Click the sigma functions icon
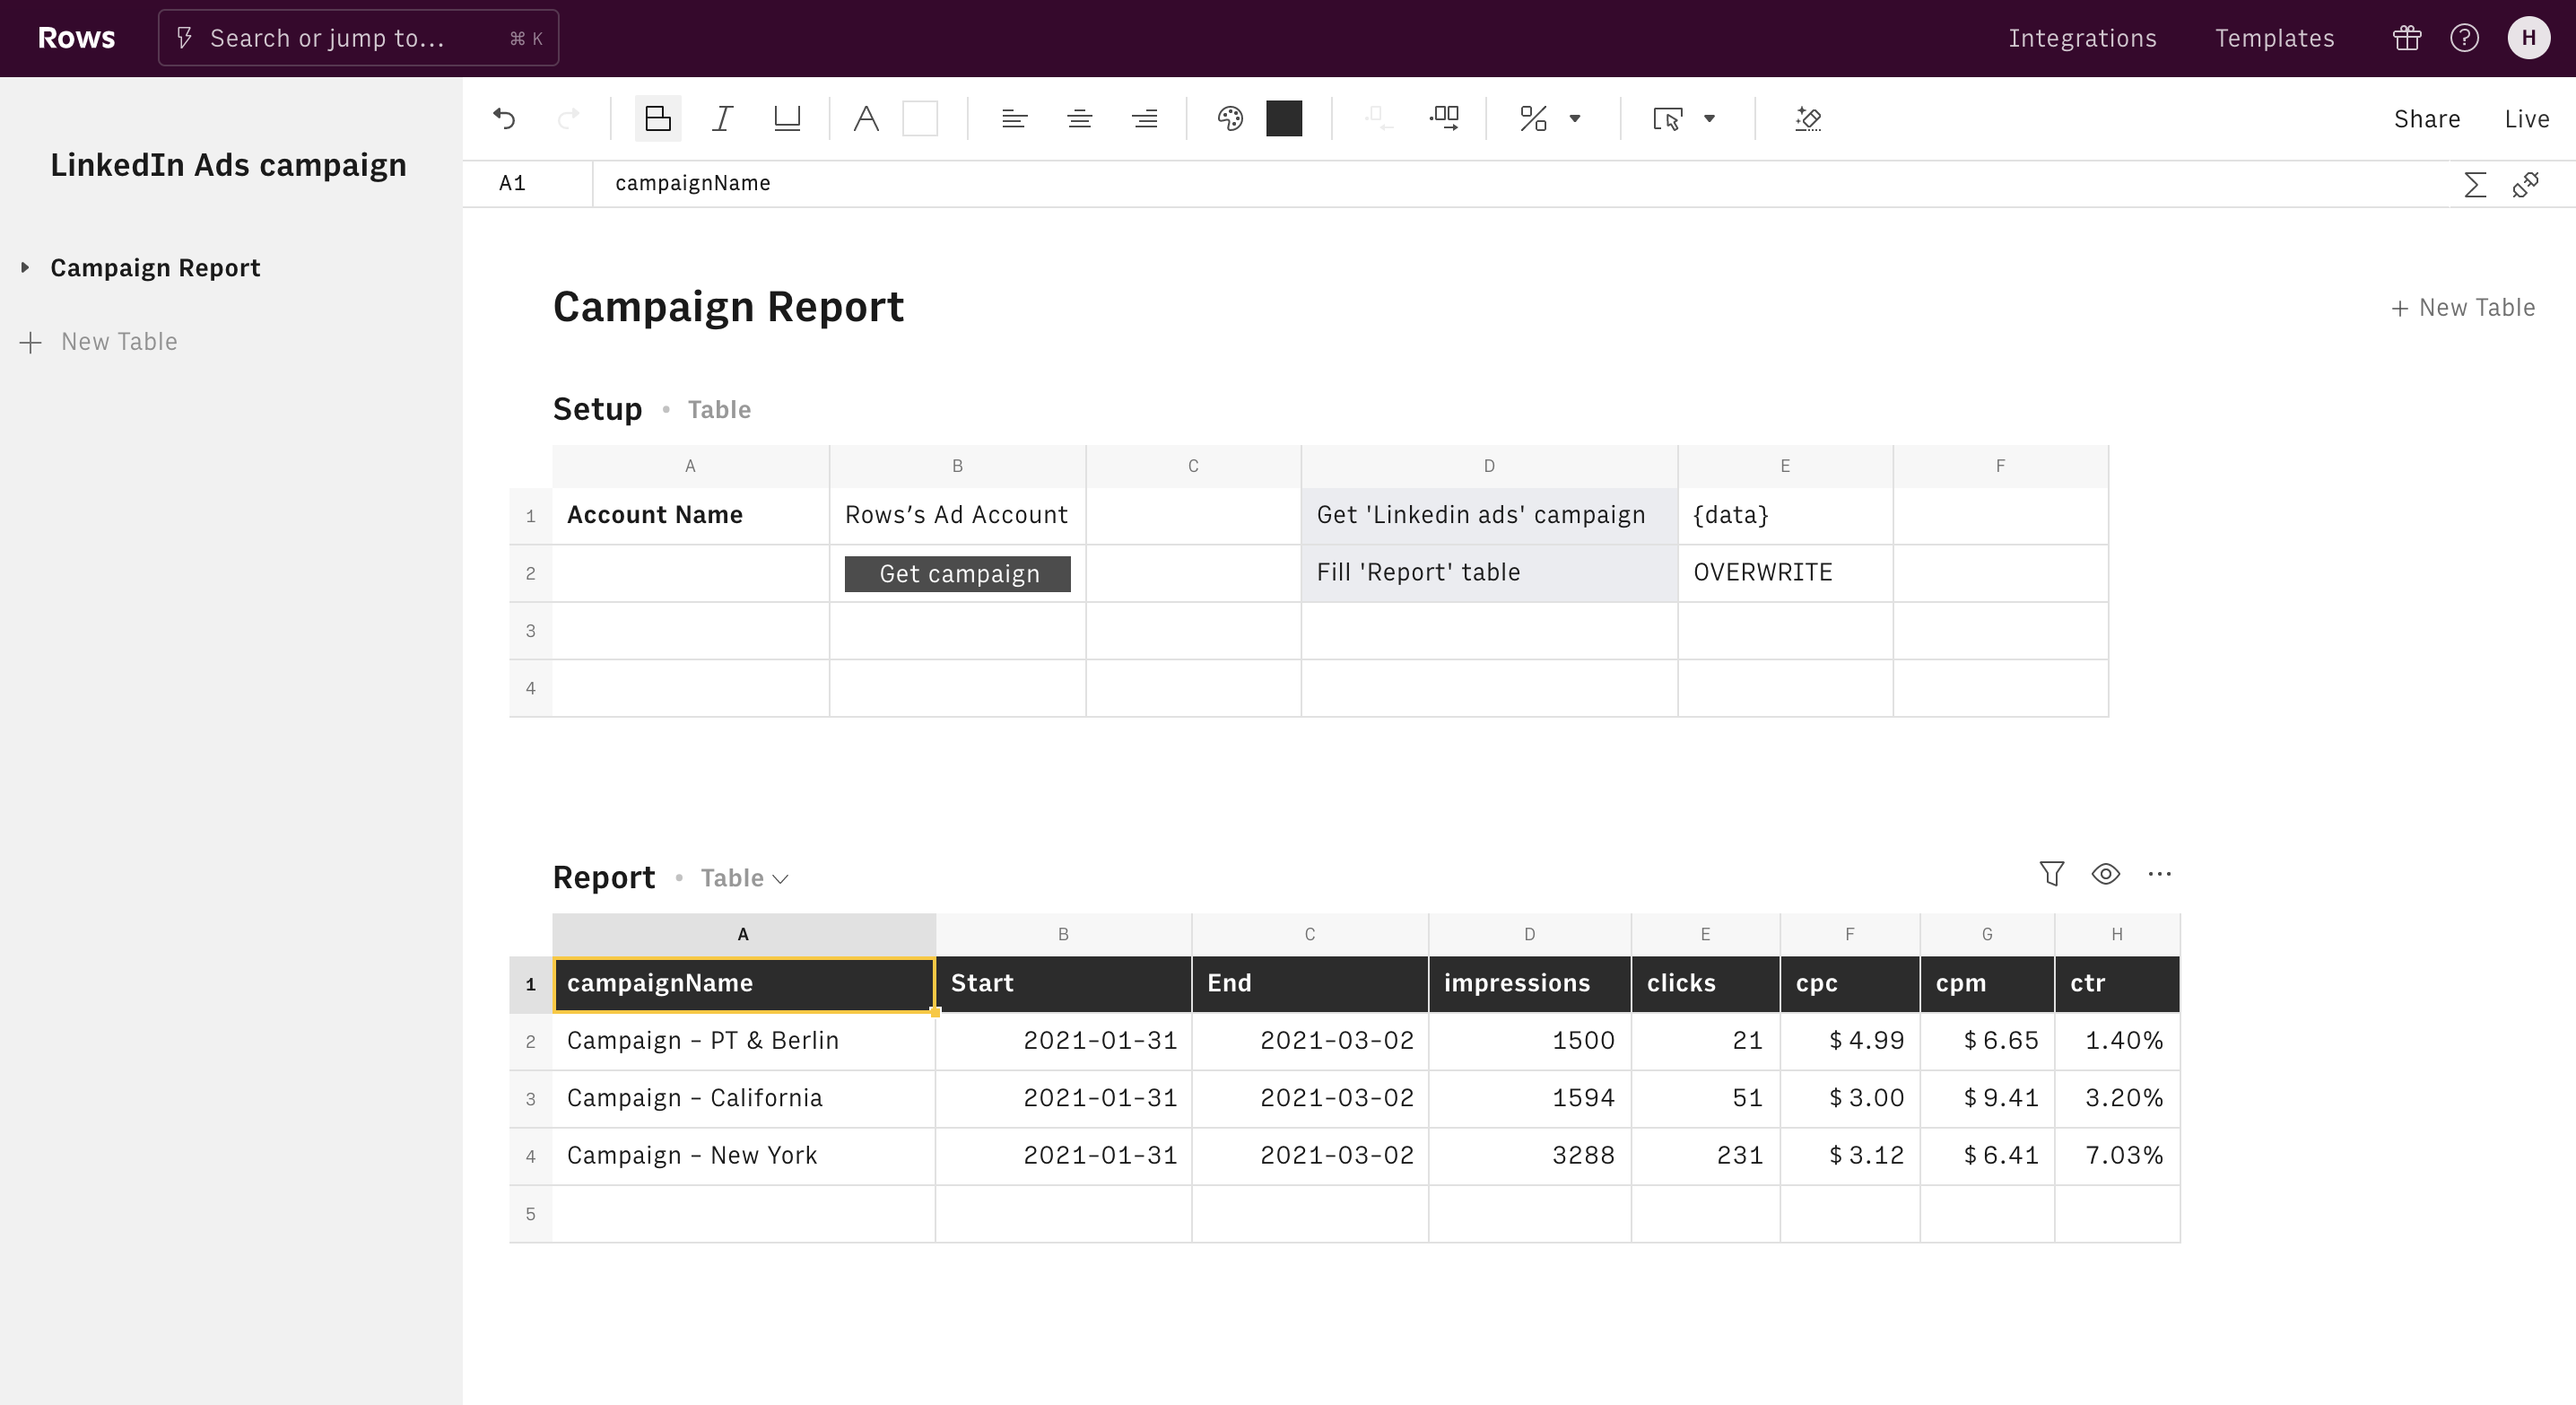Image resolution: width=2576 pixels, height=1405 pixels. pyautogui.click(x=2475, y=184)
